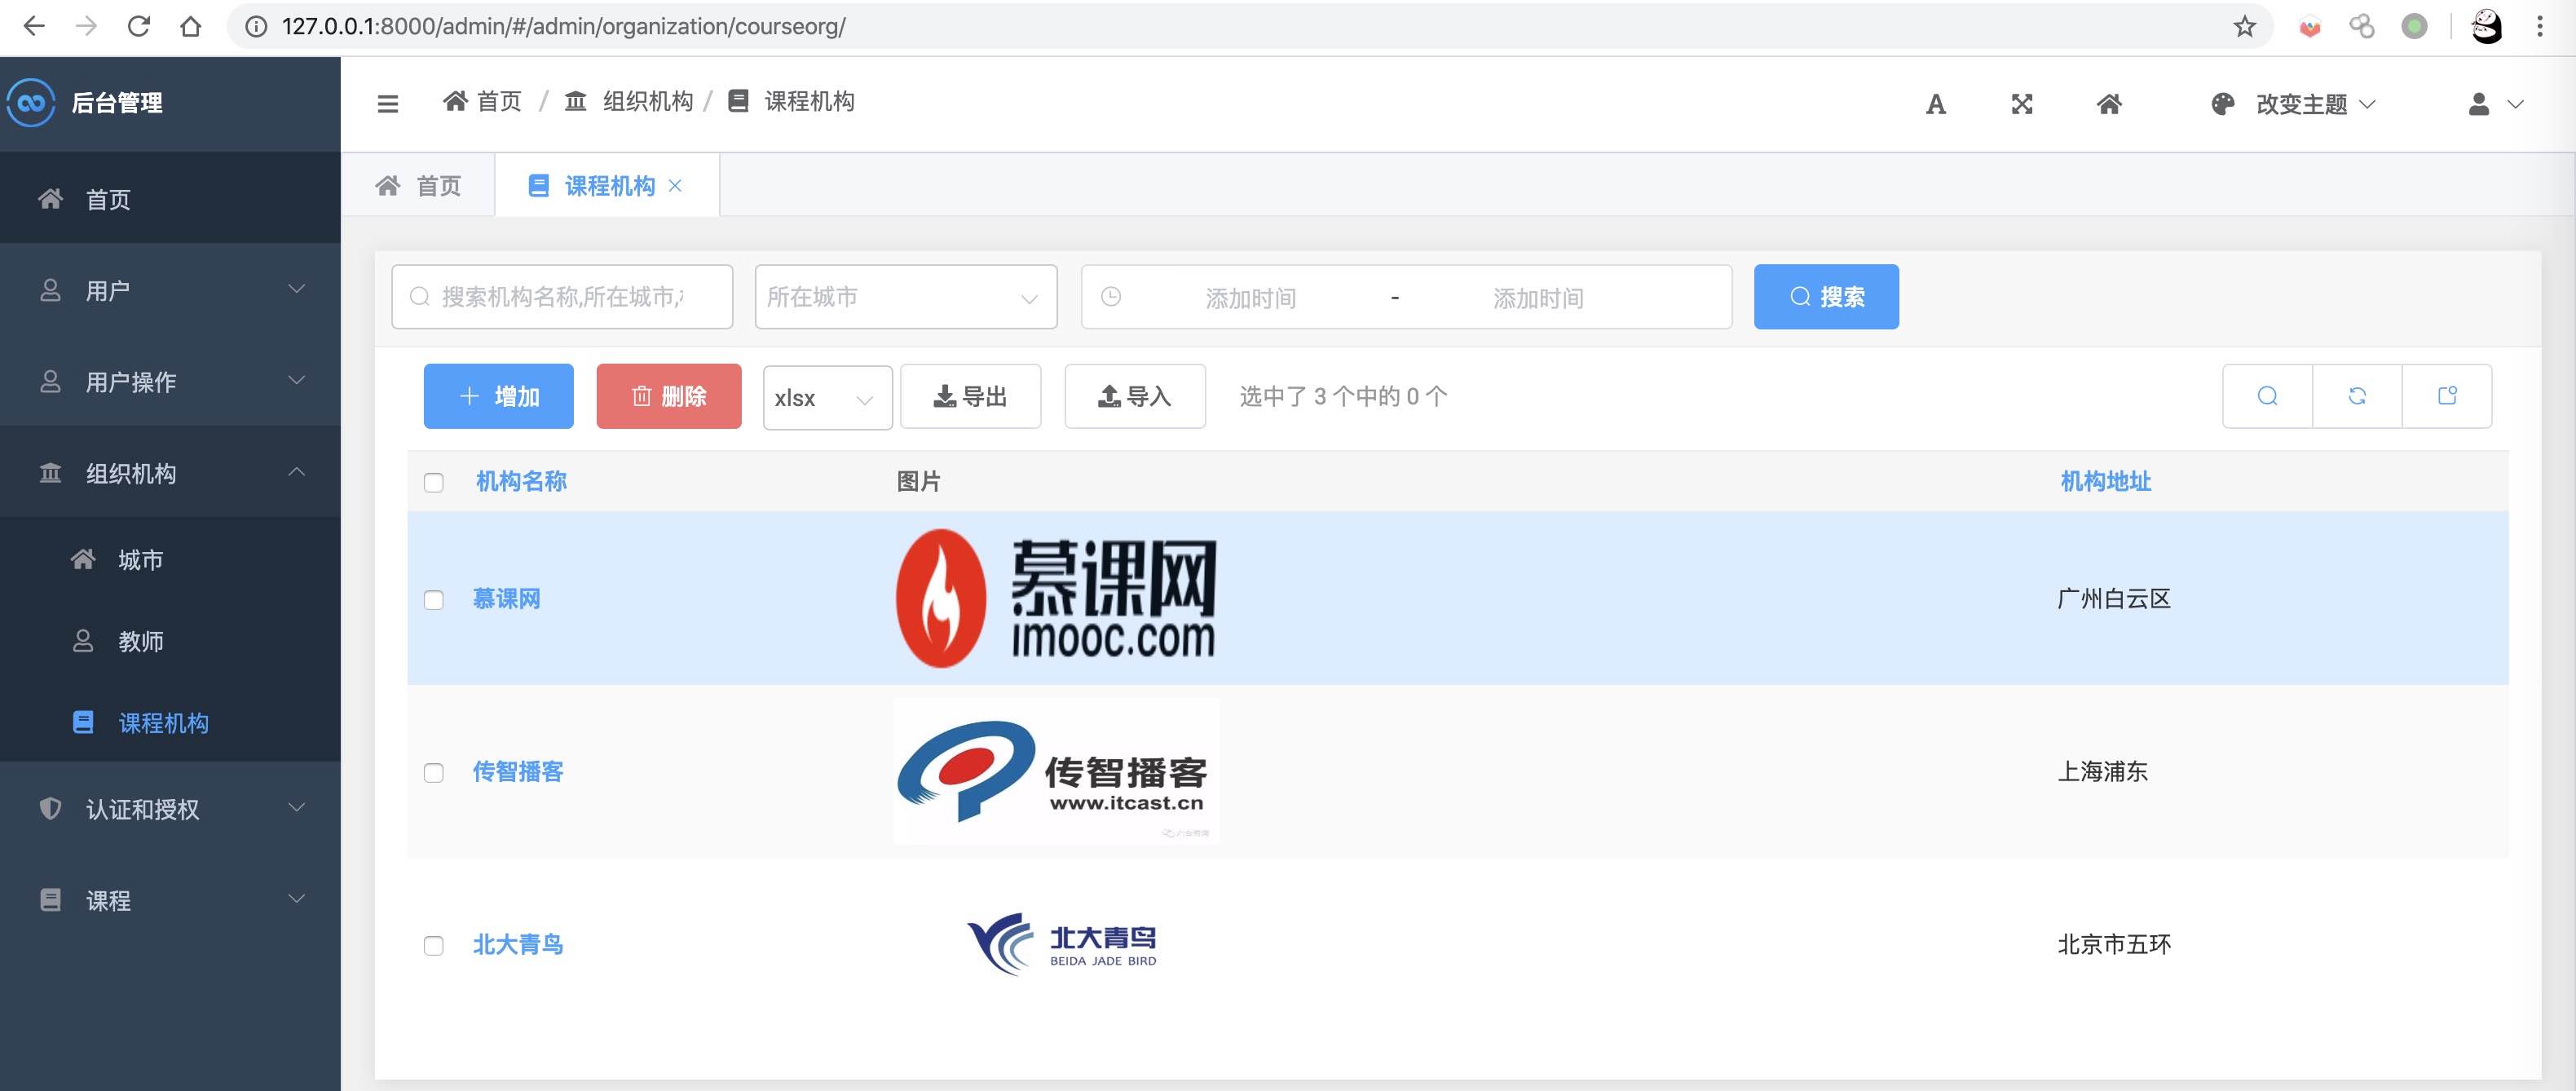
Task: Click the clock icon in date range
Action: click(1111, 297)
